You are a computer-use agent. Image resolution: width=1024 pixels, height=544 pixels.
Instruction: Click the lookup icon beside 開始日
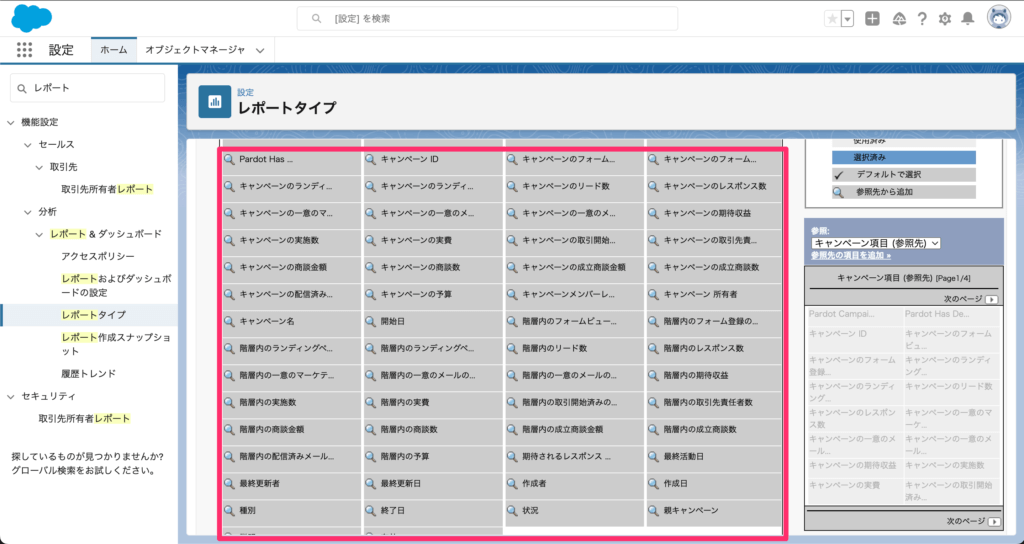pyautogui.click(x=370, y=321)
